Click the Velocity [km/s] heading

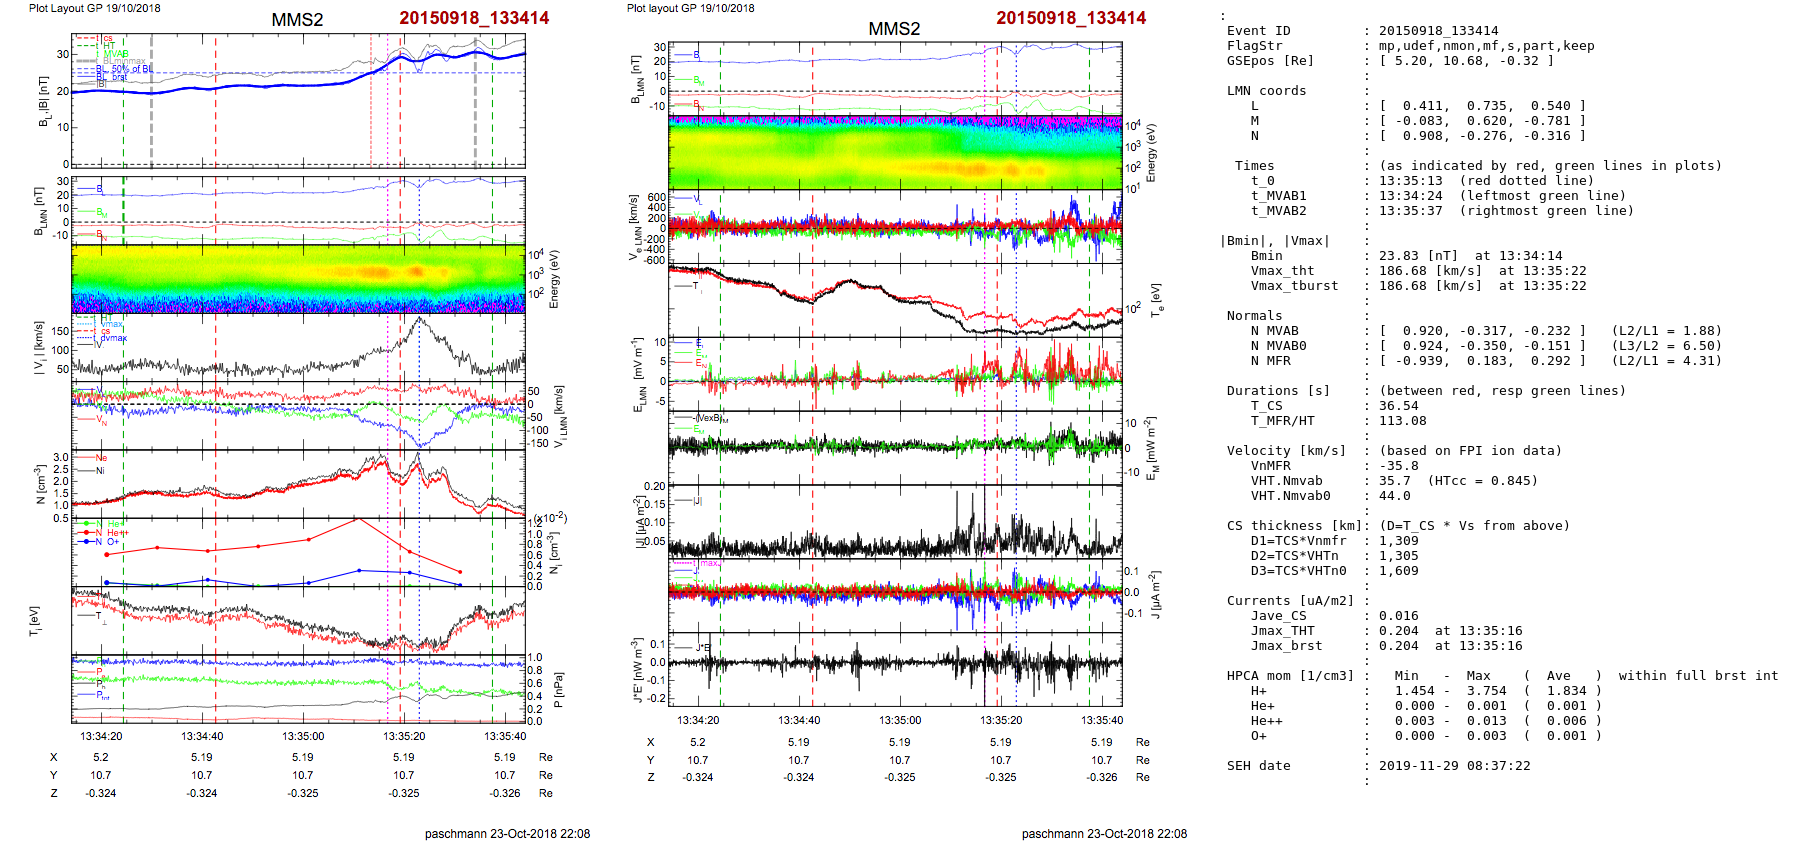pyautogui.click(x=1286, y=451)
